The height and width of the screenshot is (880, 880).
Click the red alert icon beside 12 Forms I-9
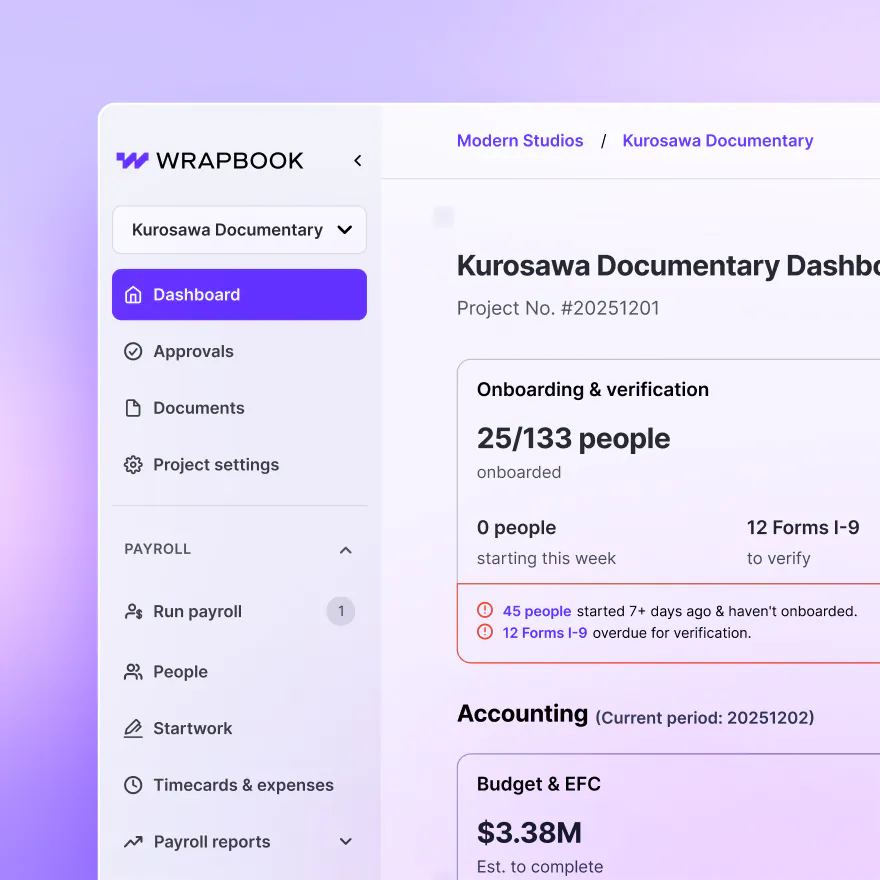pos(485,632)
